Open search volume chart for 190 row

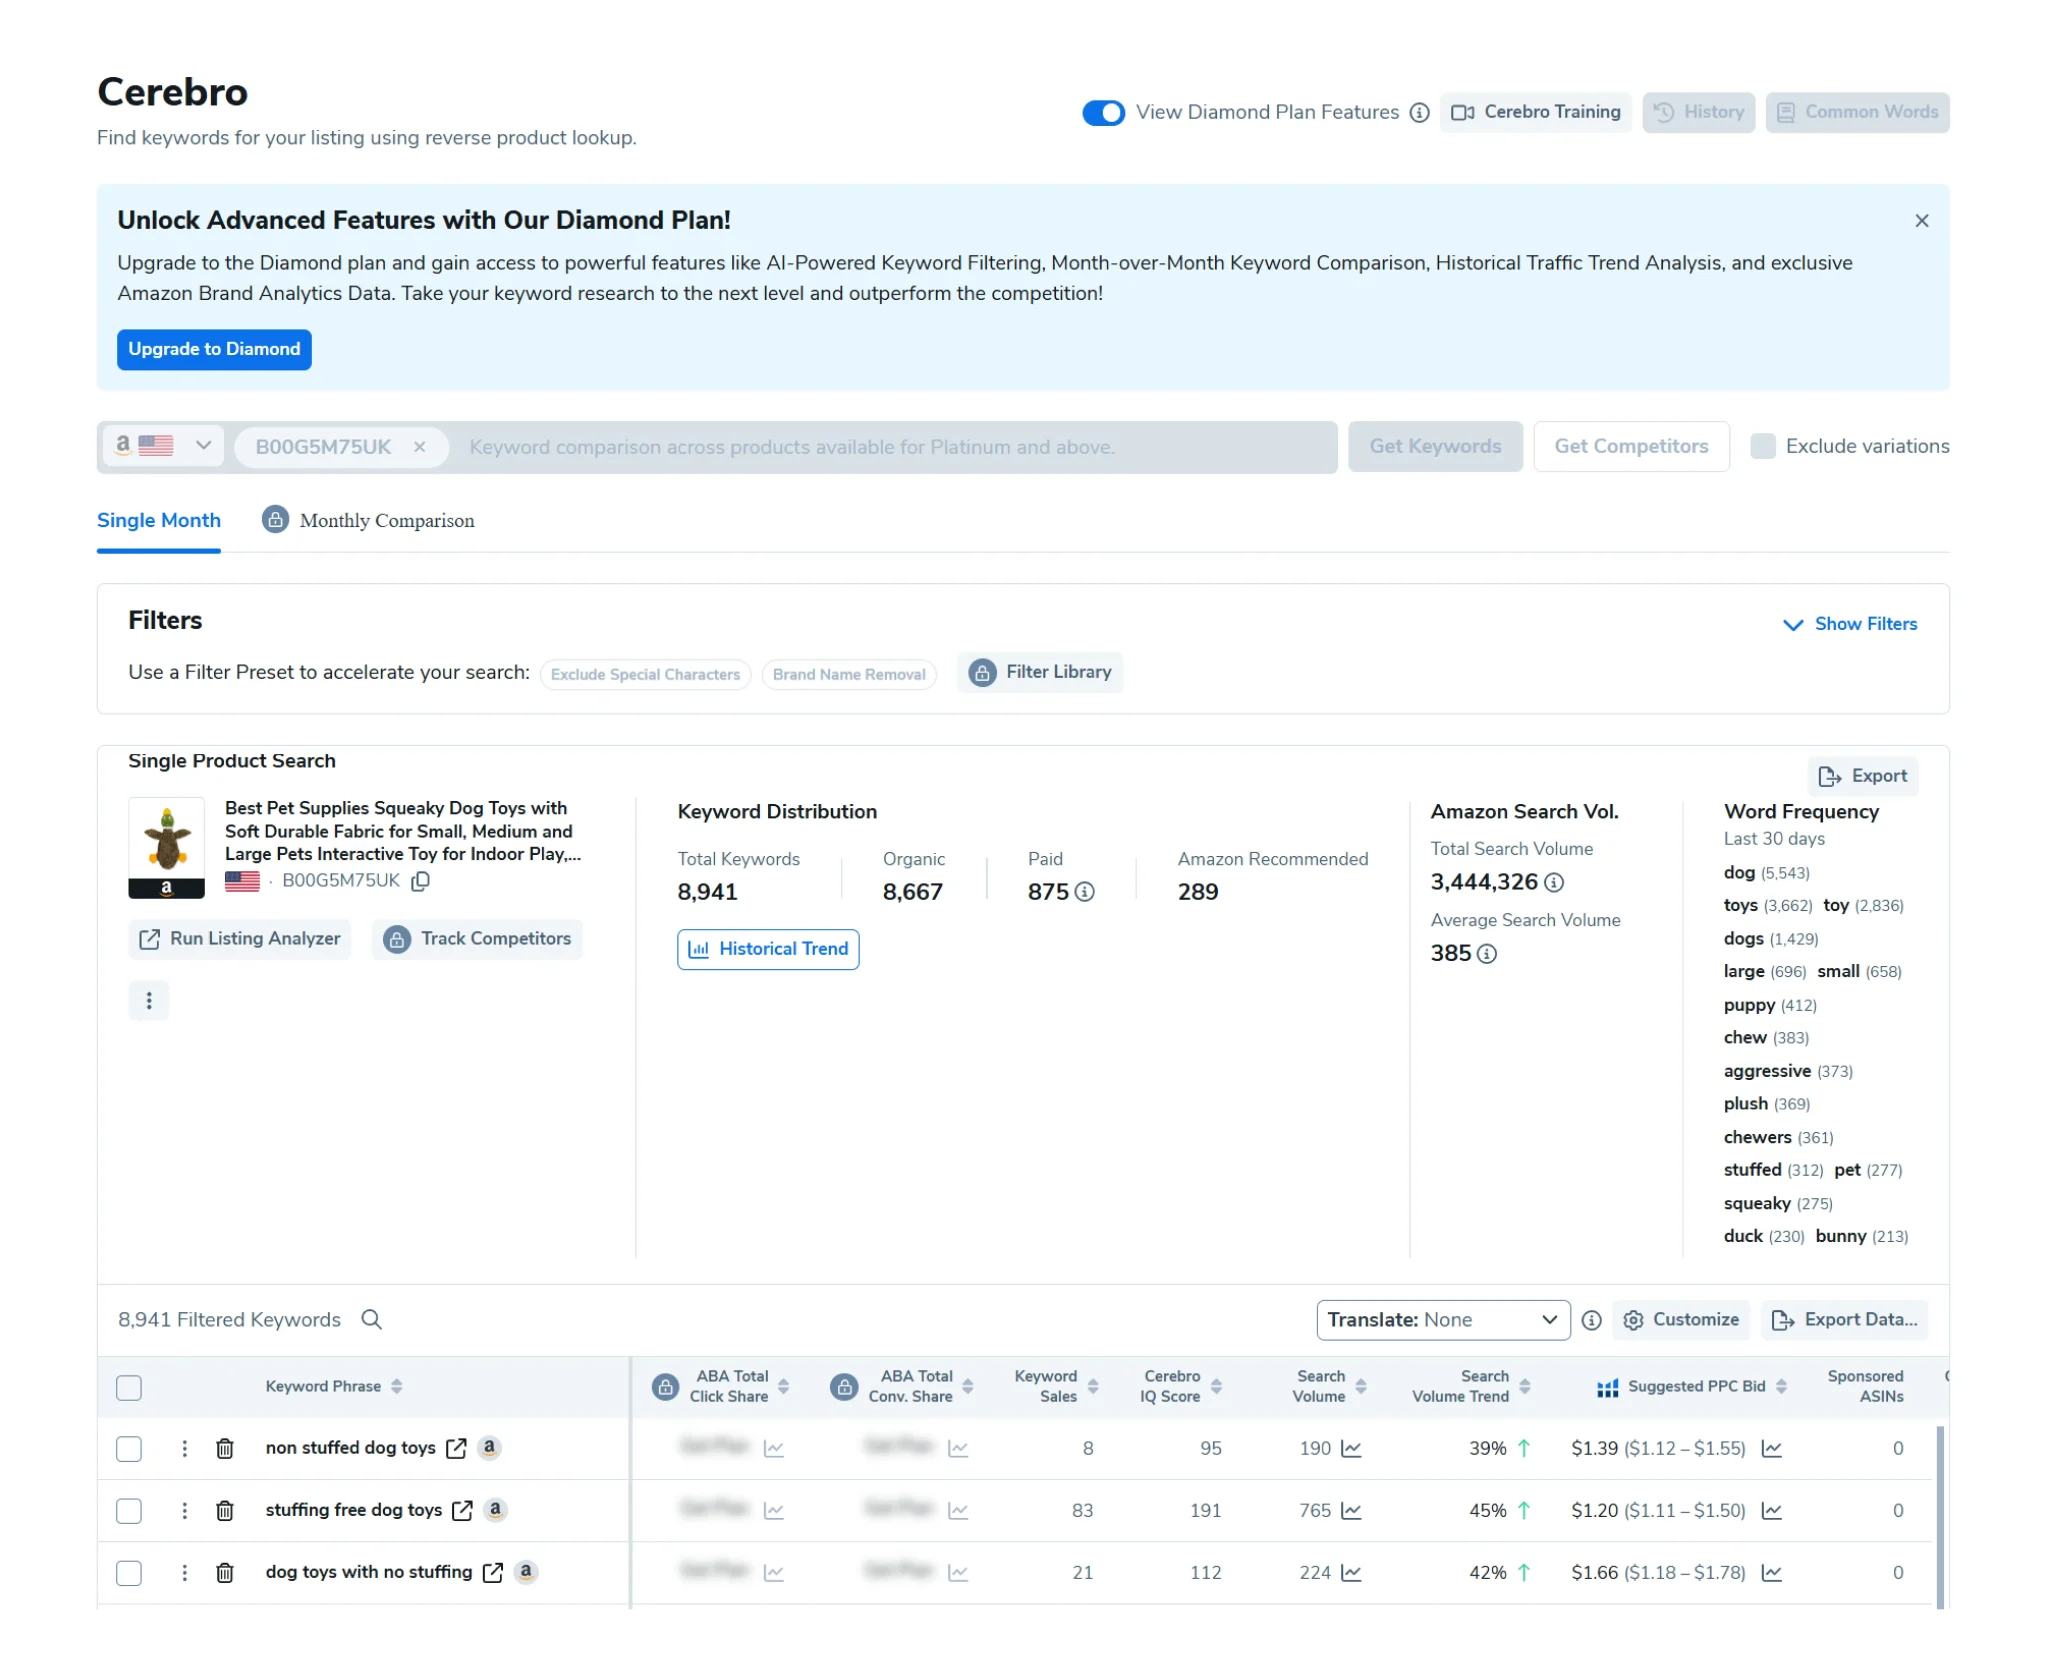coord(1351,1449)
